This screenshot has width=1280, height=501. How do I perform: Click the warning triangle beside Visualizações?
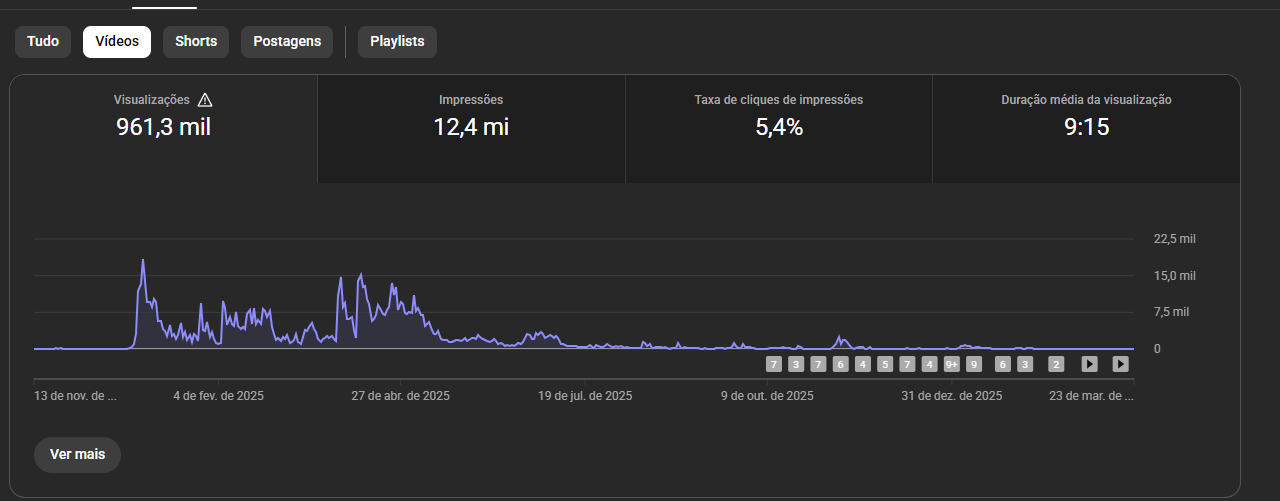(205, 100)
